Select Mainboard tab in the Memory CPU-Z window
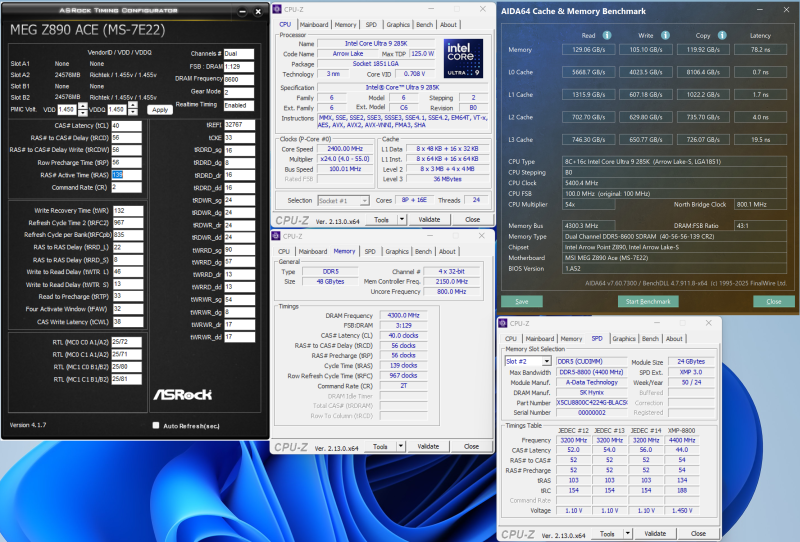Image resolution: width=800 pixels, height=542 pixels. 312,251
